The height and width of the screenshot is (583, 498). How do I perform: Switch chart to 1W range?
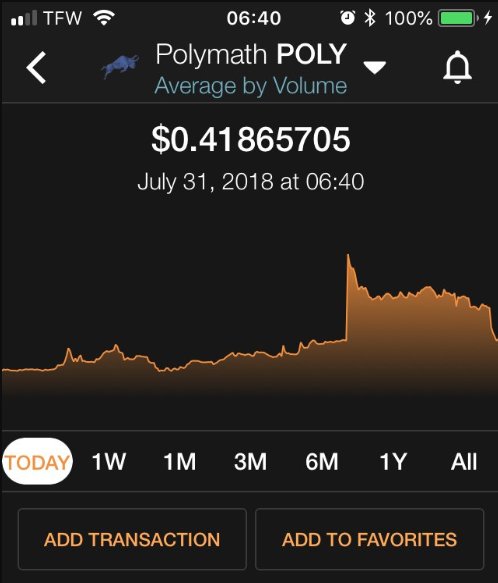[109, 461]
